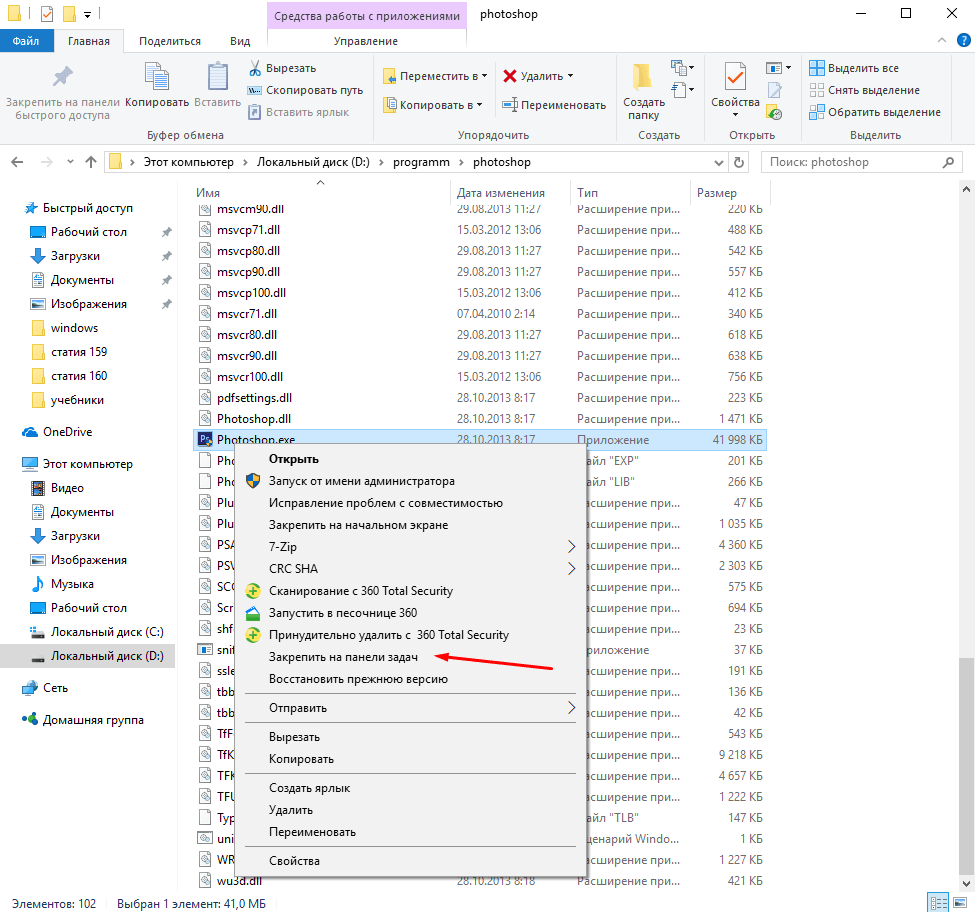The image size is (975, 912).
Task: Expand the 7-Zip submenu
Action: tap(572, 547)
